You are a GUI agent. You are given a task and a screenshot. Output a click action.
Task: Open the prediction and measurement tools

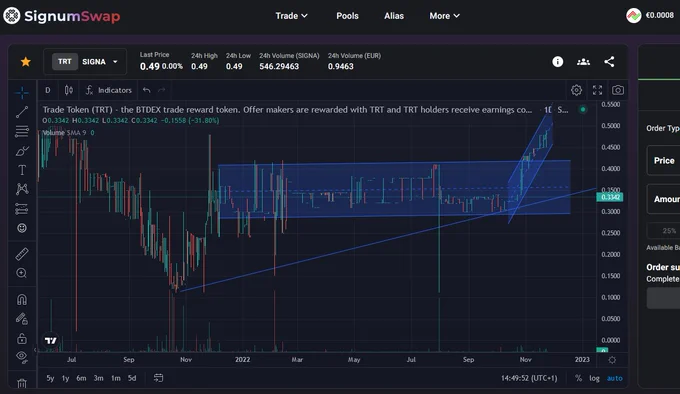[x=22, y=209]
